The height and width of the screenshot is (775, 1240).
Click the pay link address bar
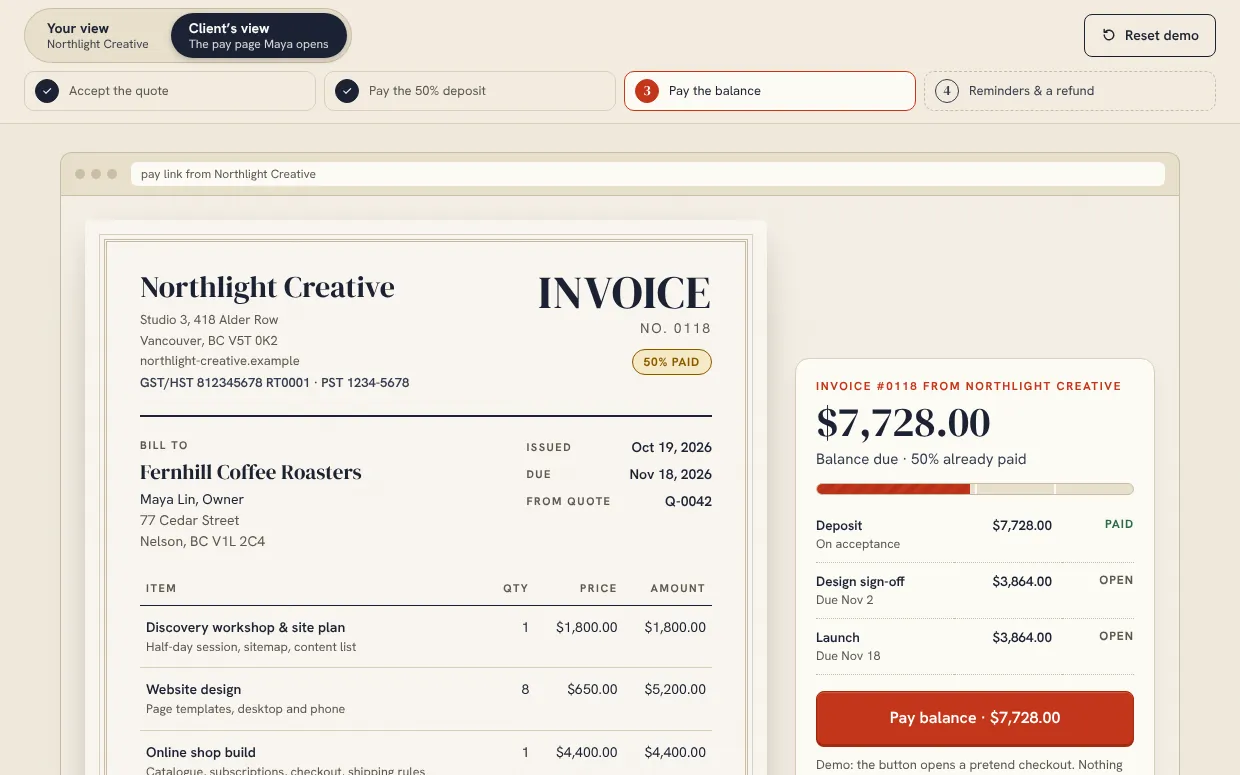[x=648, y=174]
